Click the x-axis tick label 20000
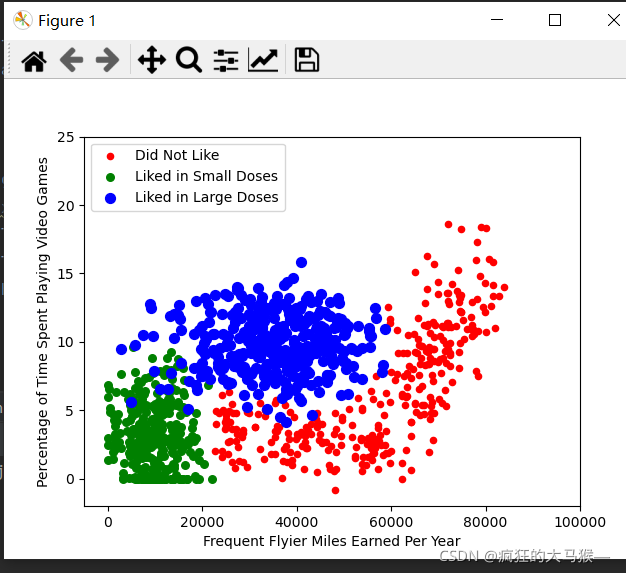626x573 pixels. pos(202,522)
